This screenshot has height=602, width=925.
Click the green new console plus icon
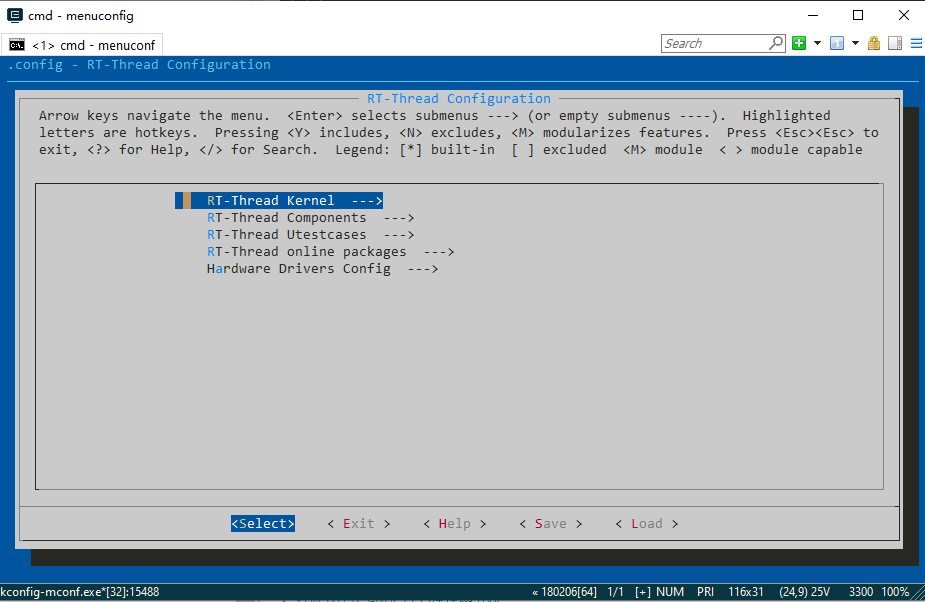coord(799,43)
